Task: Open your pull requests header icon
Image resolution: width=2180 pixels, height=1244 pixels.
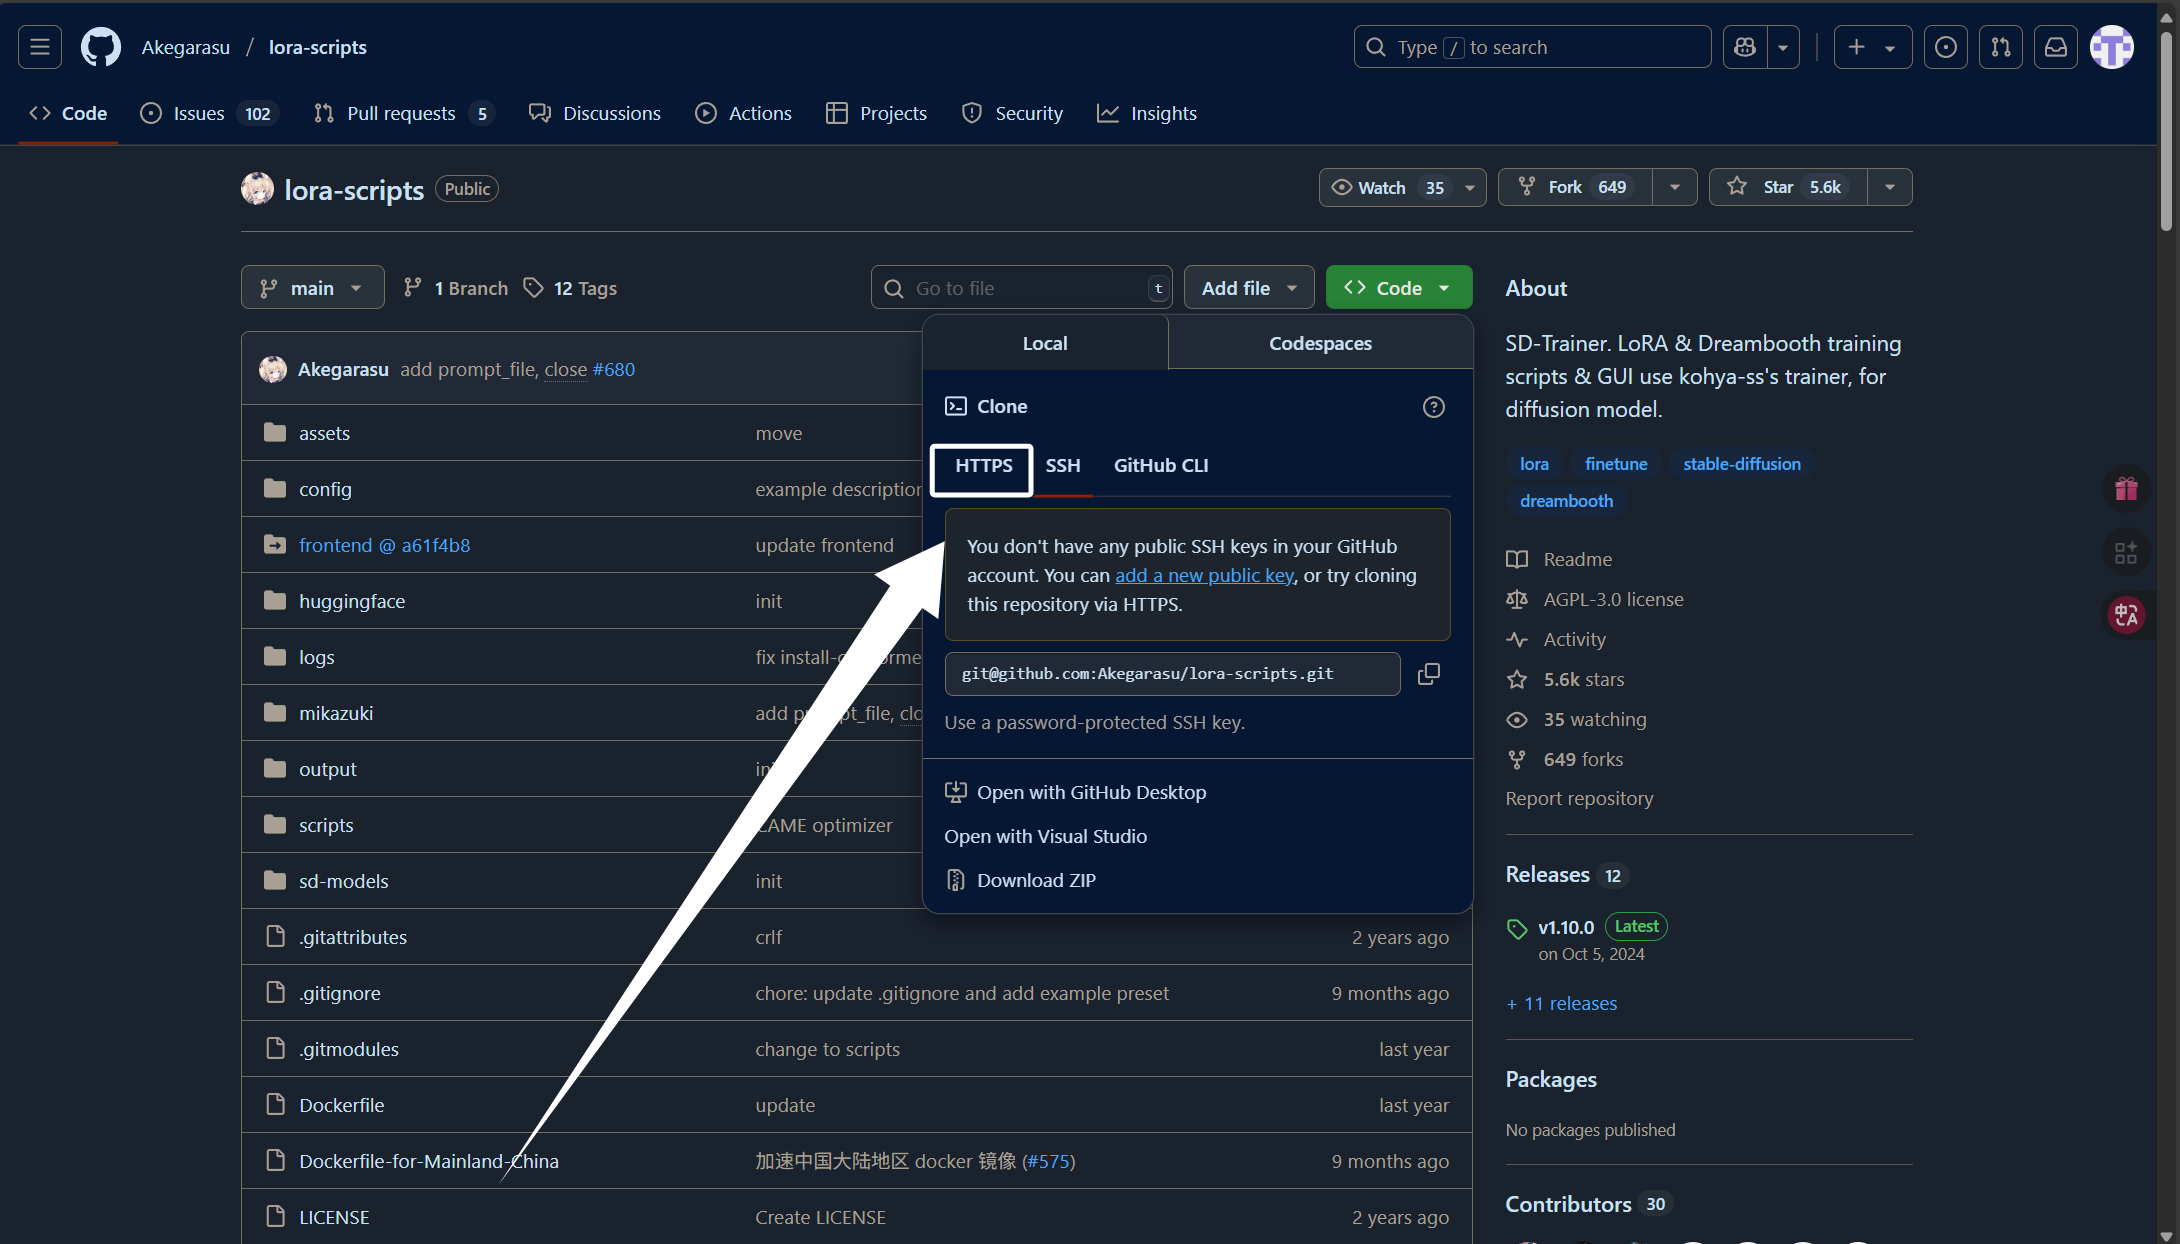Action: (x=2001, y=47)
